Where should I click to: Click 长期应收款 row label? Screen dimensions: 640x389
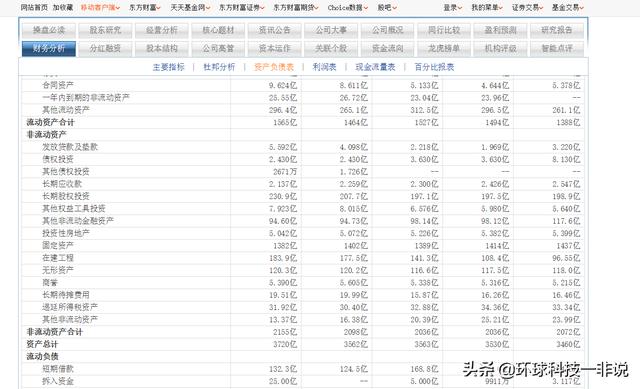point(62,184)
